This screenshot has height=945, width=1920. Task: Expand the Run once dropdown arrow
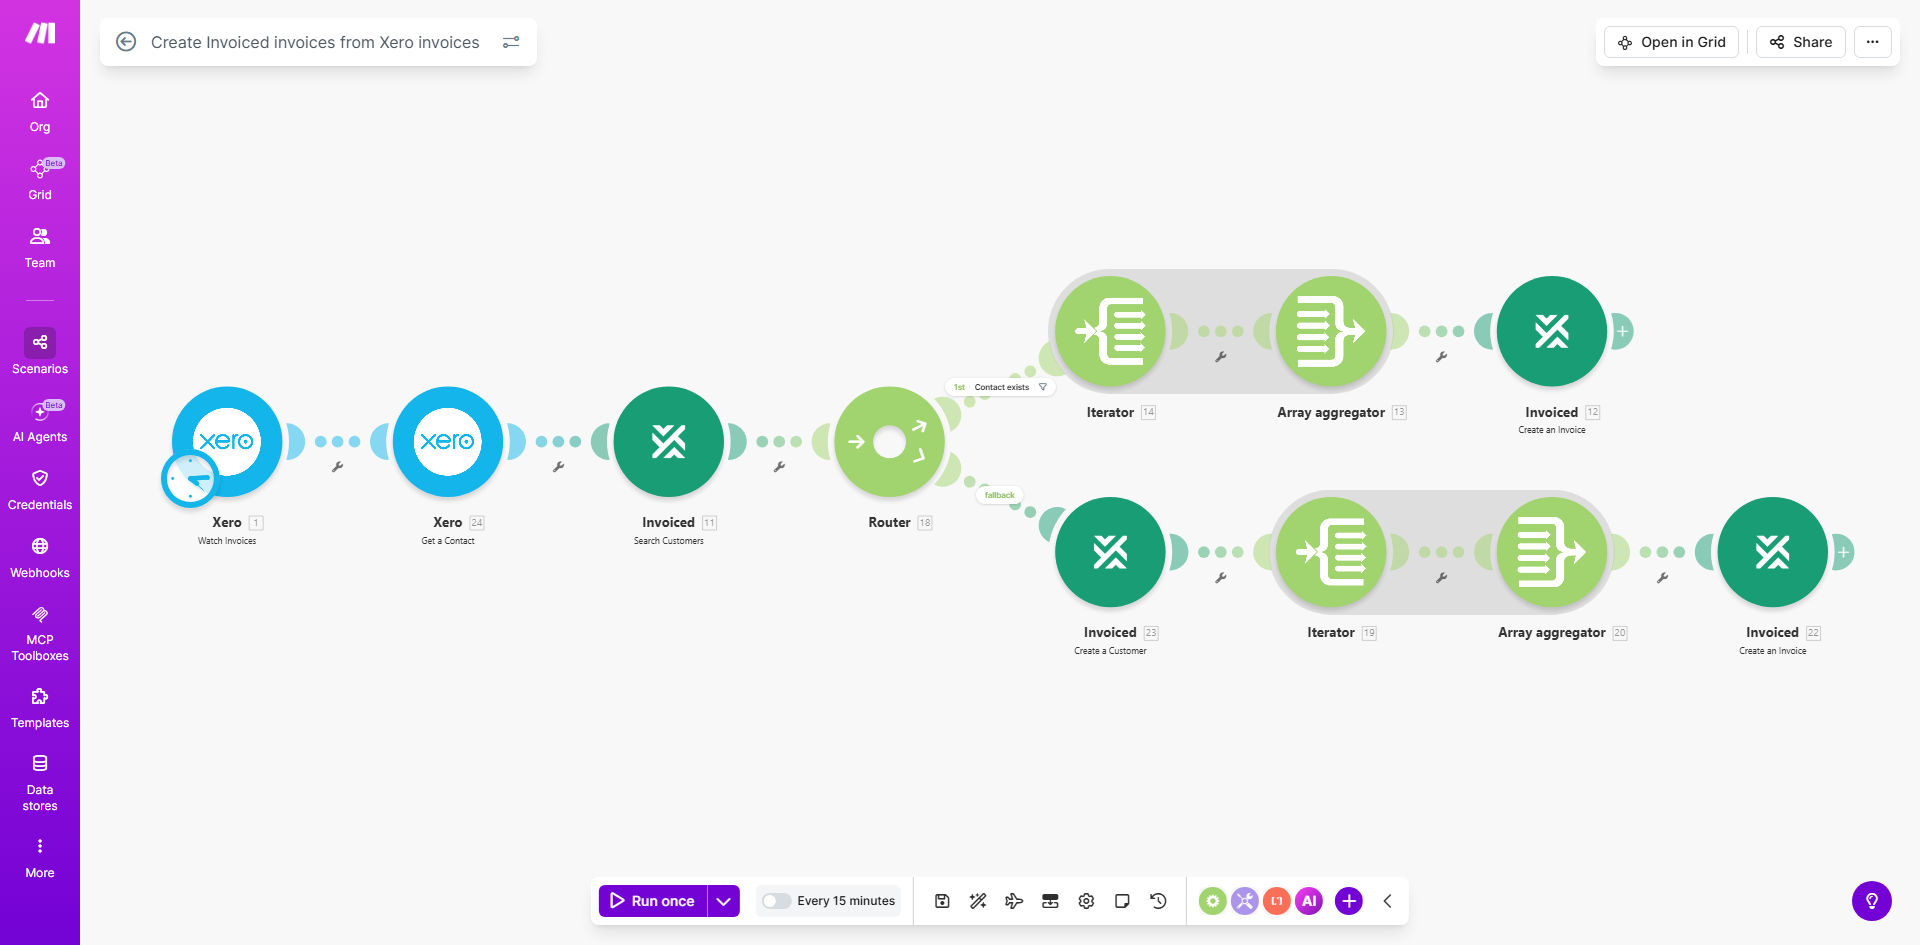coord(724,901)
